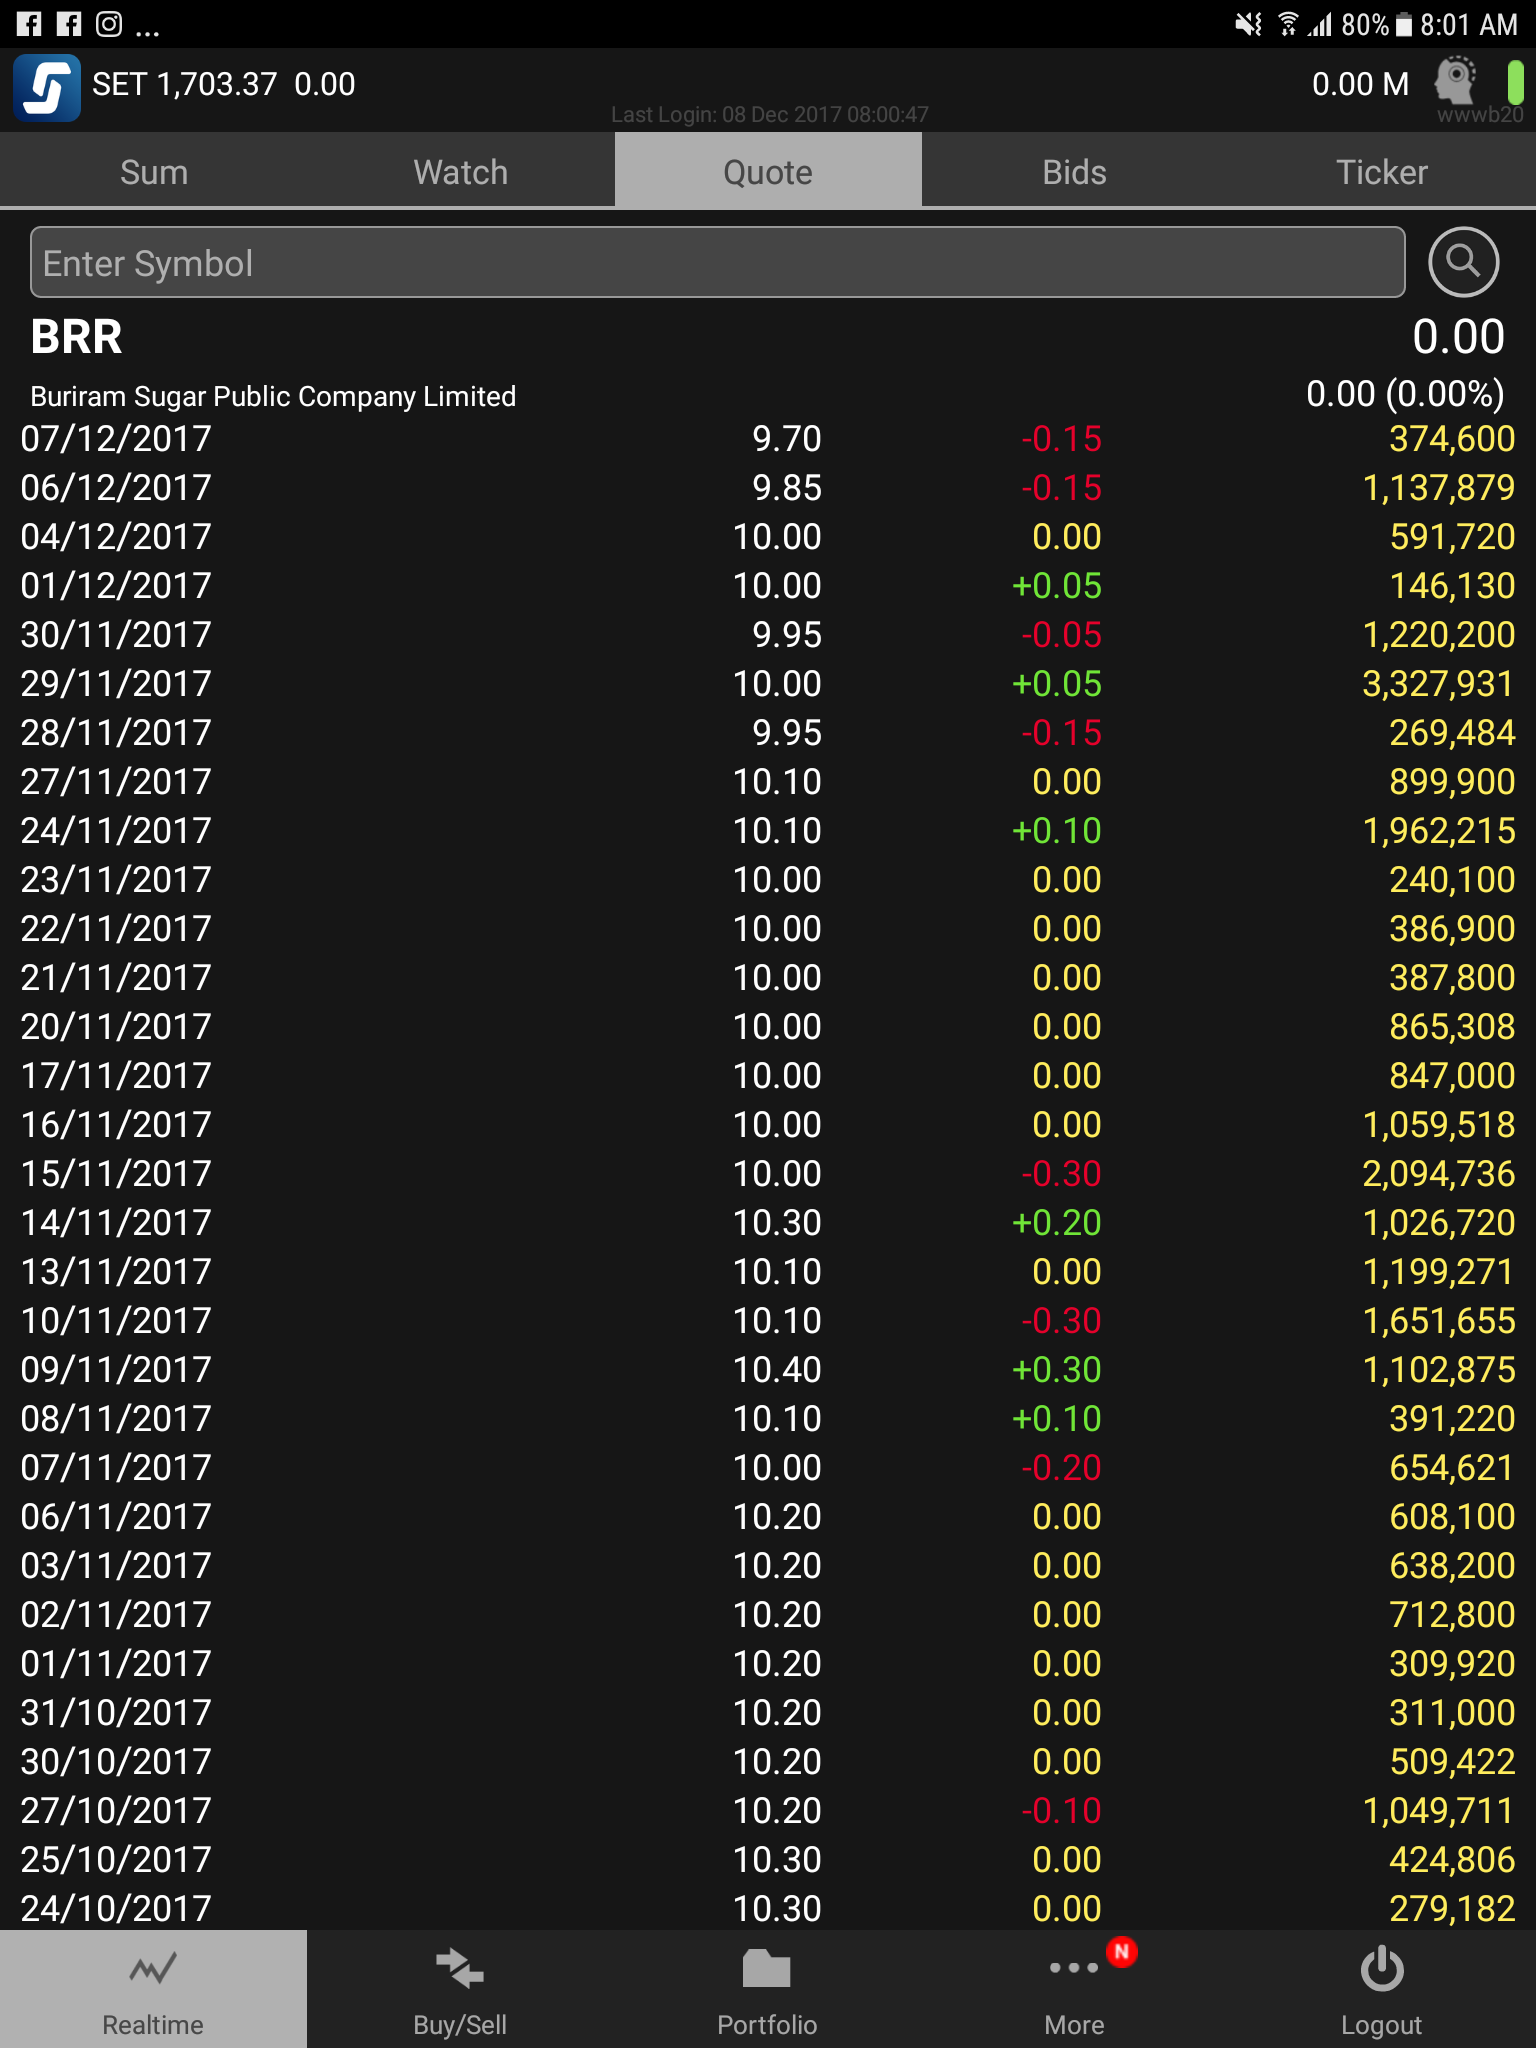Viewport: 1536px width, 2048px height.
Task: Tap volume 387,800 on 21/11/2017
Action: tap(1452, 977)
